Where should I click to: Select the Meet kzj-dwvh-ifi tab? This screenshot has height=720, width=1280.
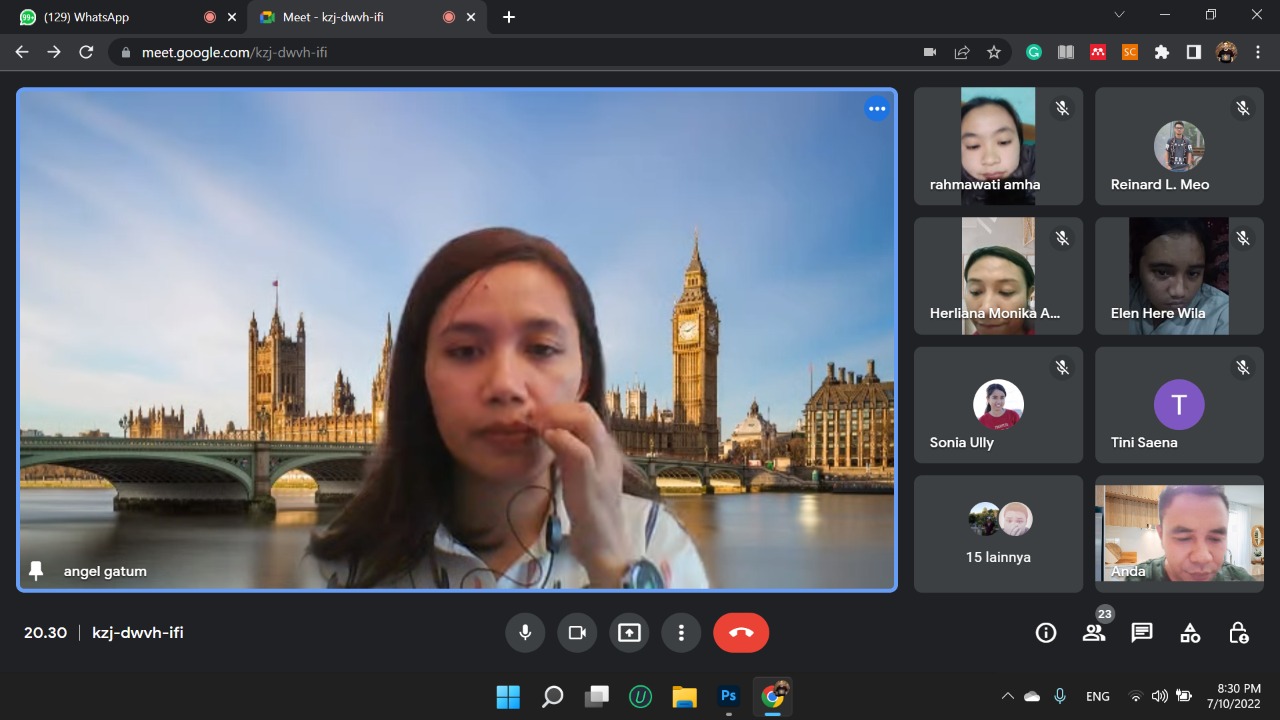(x=340, y=17)
